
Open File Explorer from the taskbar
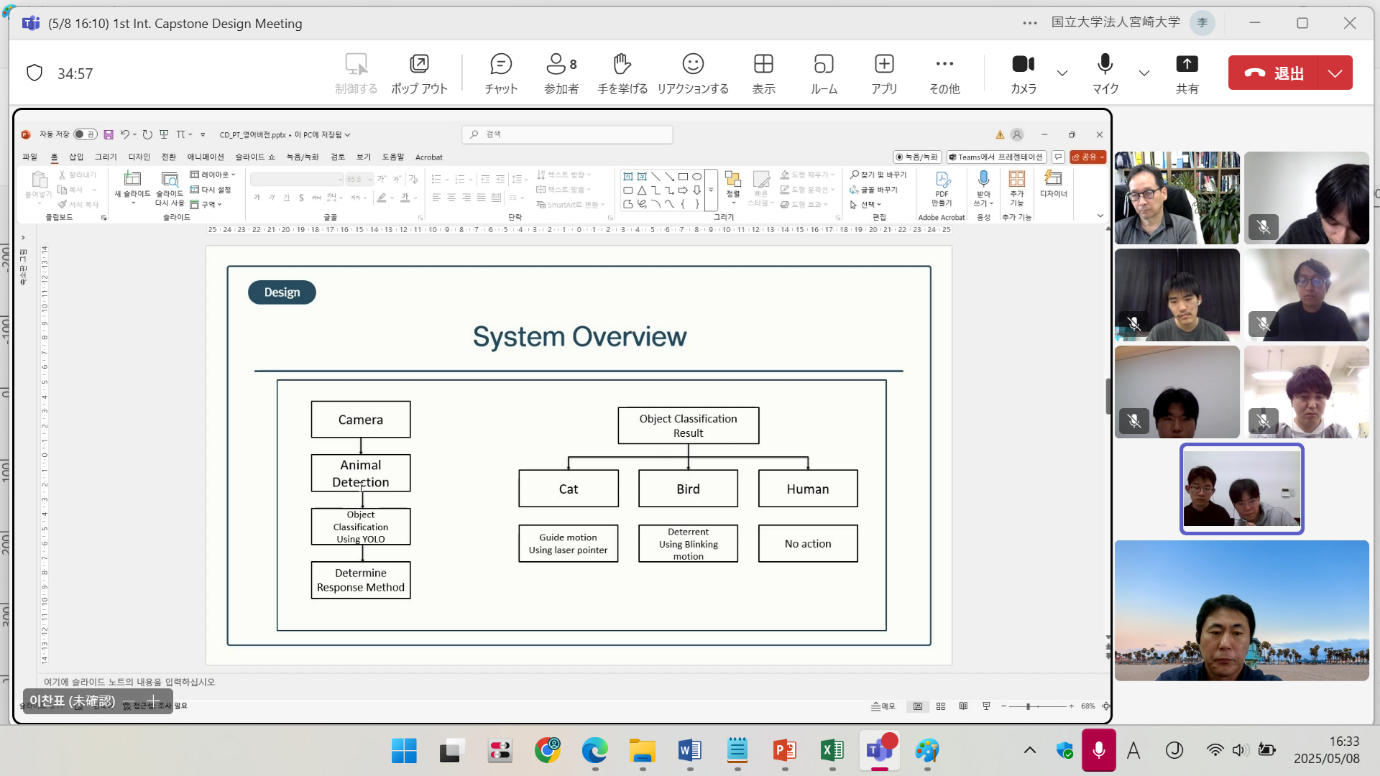pyautogui.click(x=642, y=751)
